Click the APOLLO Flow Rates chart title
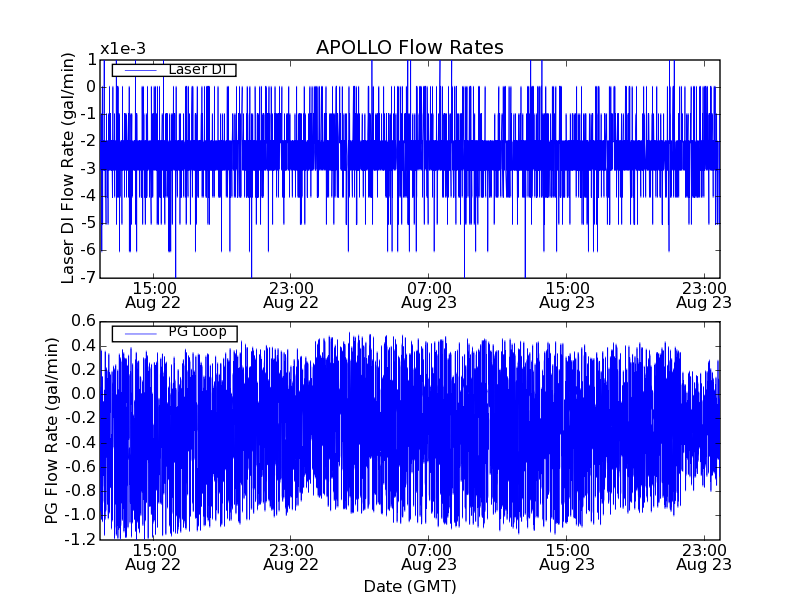 coord(409,48)
